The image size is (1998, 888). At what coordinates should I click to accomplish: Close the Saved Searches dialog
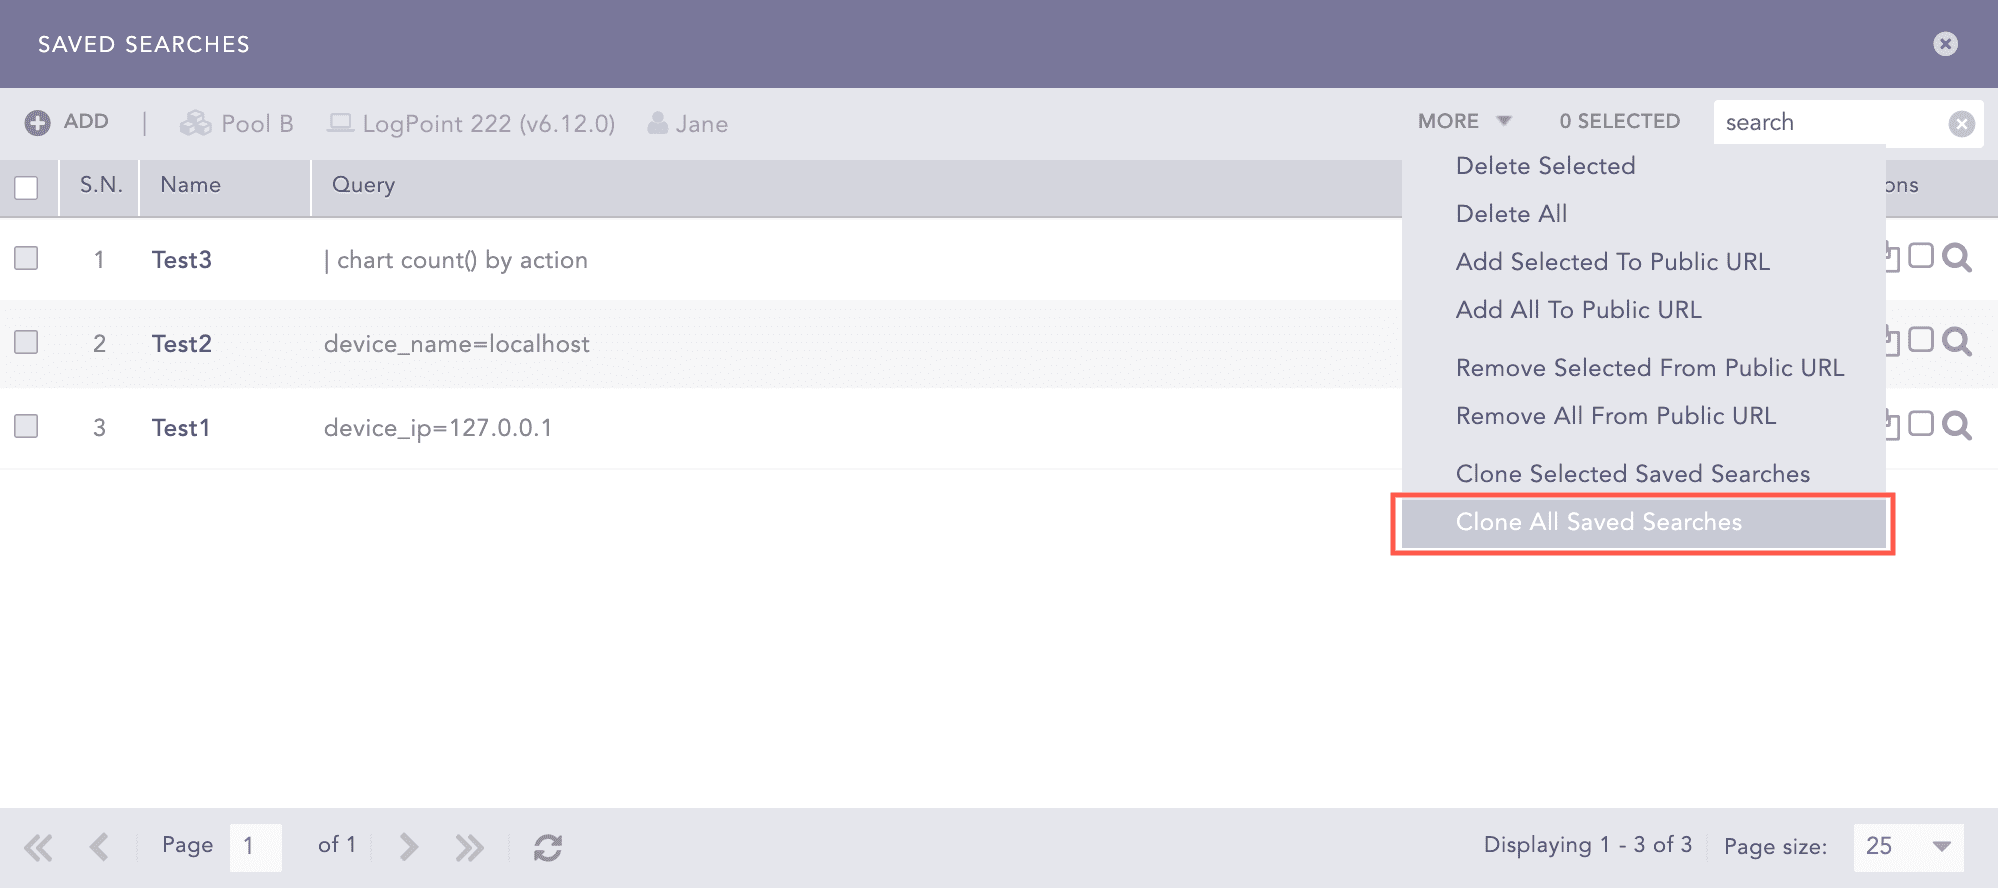(1945, 44)
